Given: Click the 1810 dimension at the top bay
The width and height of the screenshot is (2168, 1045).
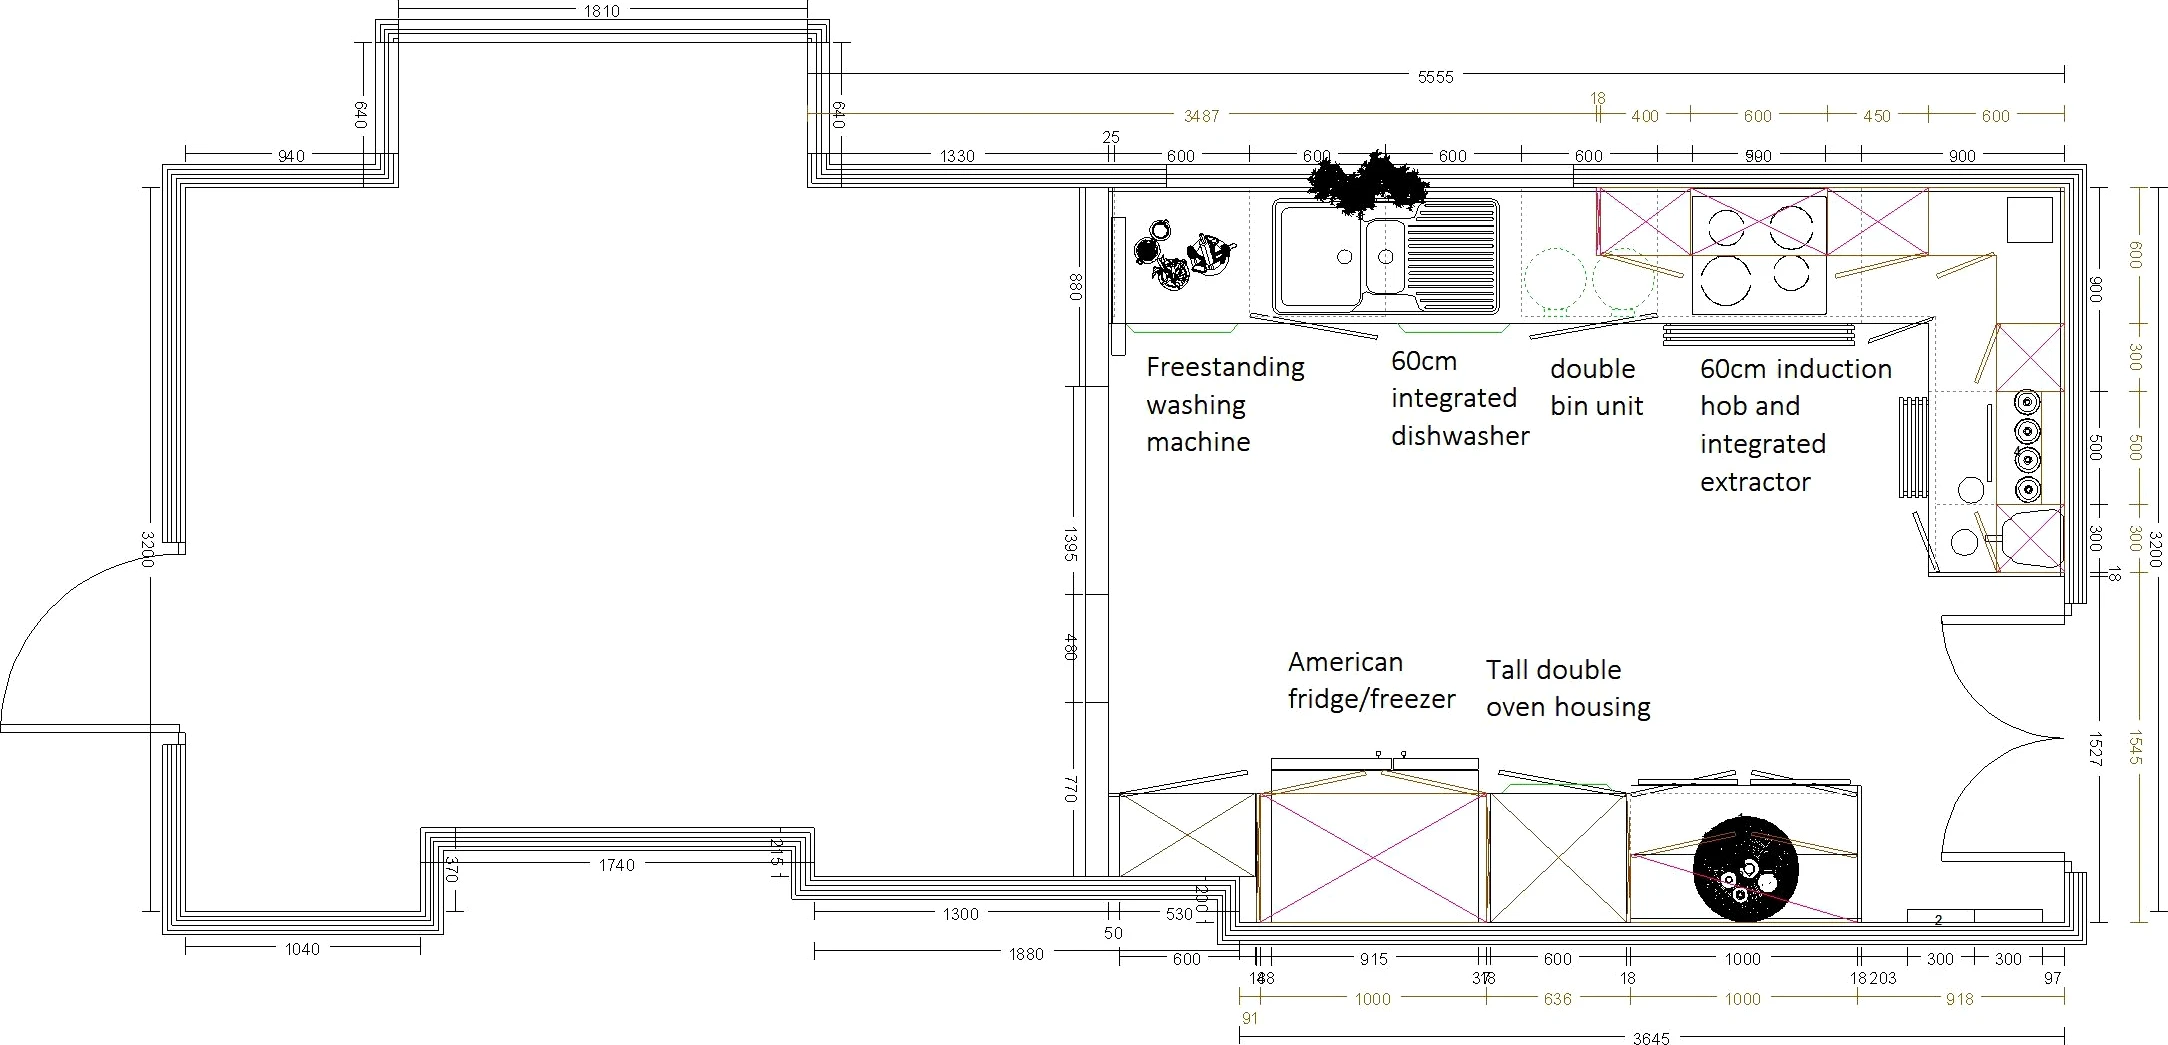Looking at the screenshot, I should [602, 12].
